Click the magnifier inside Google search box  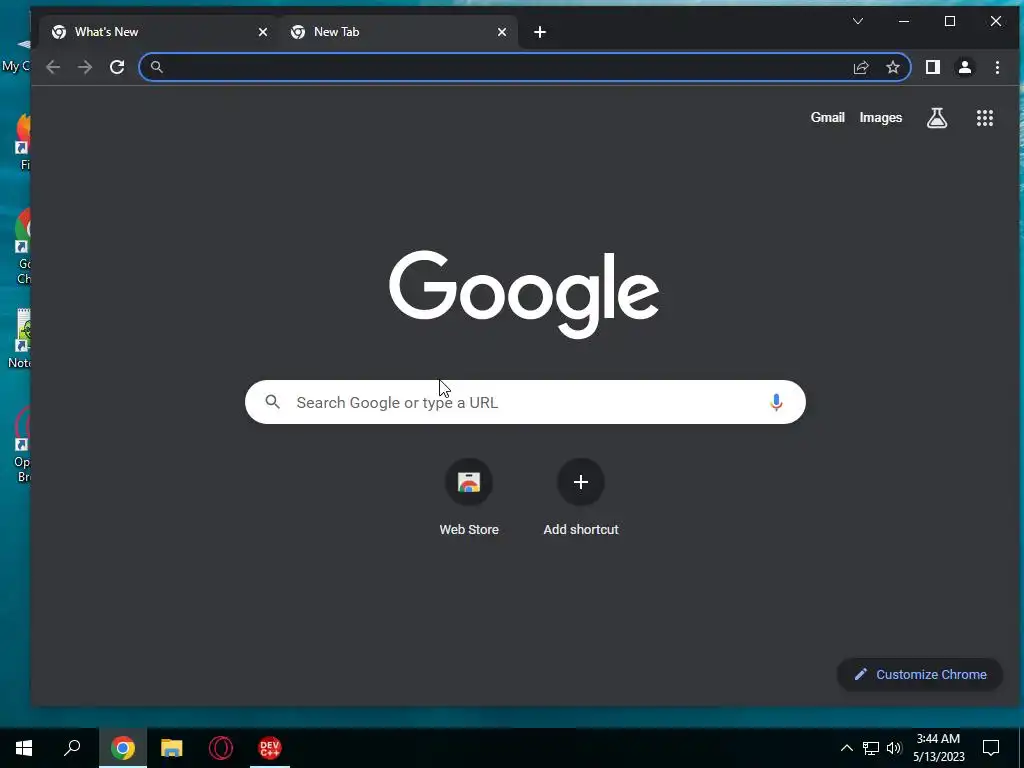coord(273,402)
